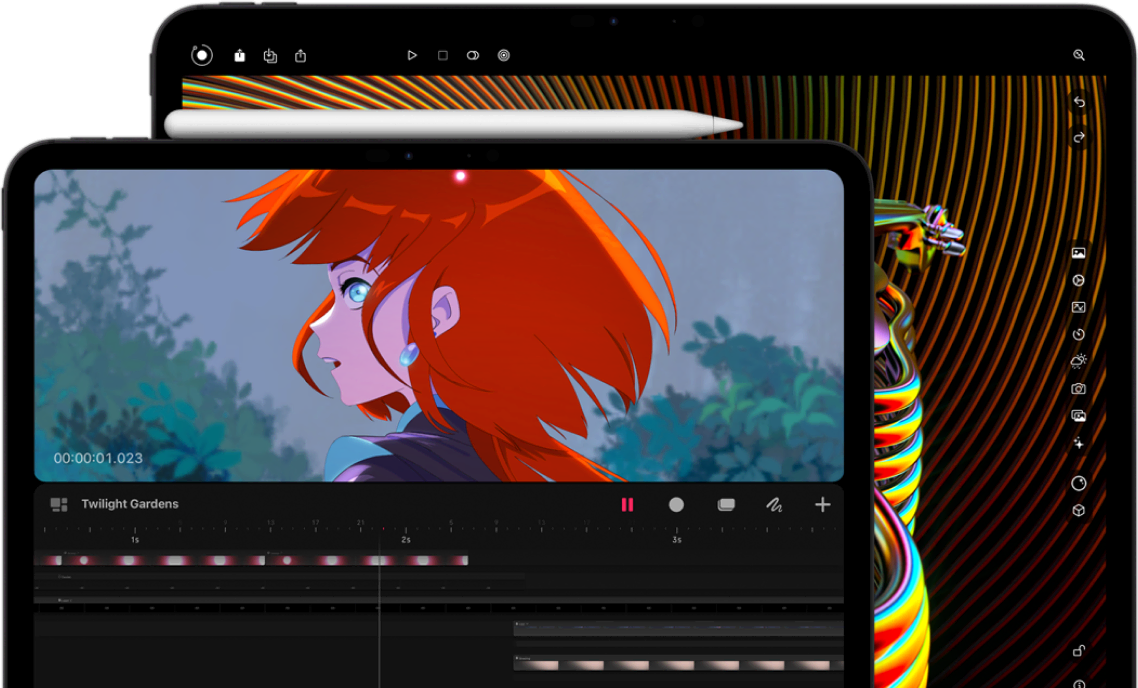The width and height of the screenshot is (1138, 688).
Task: Click the concentric circles target icon
Action: [504, 56]
